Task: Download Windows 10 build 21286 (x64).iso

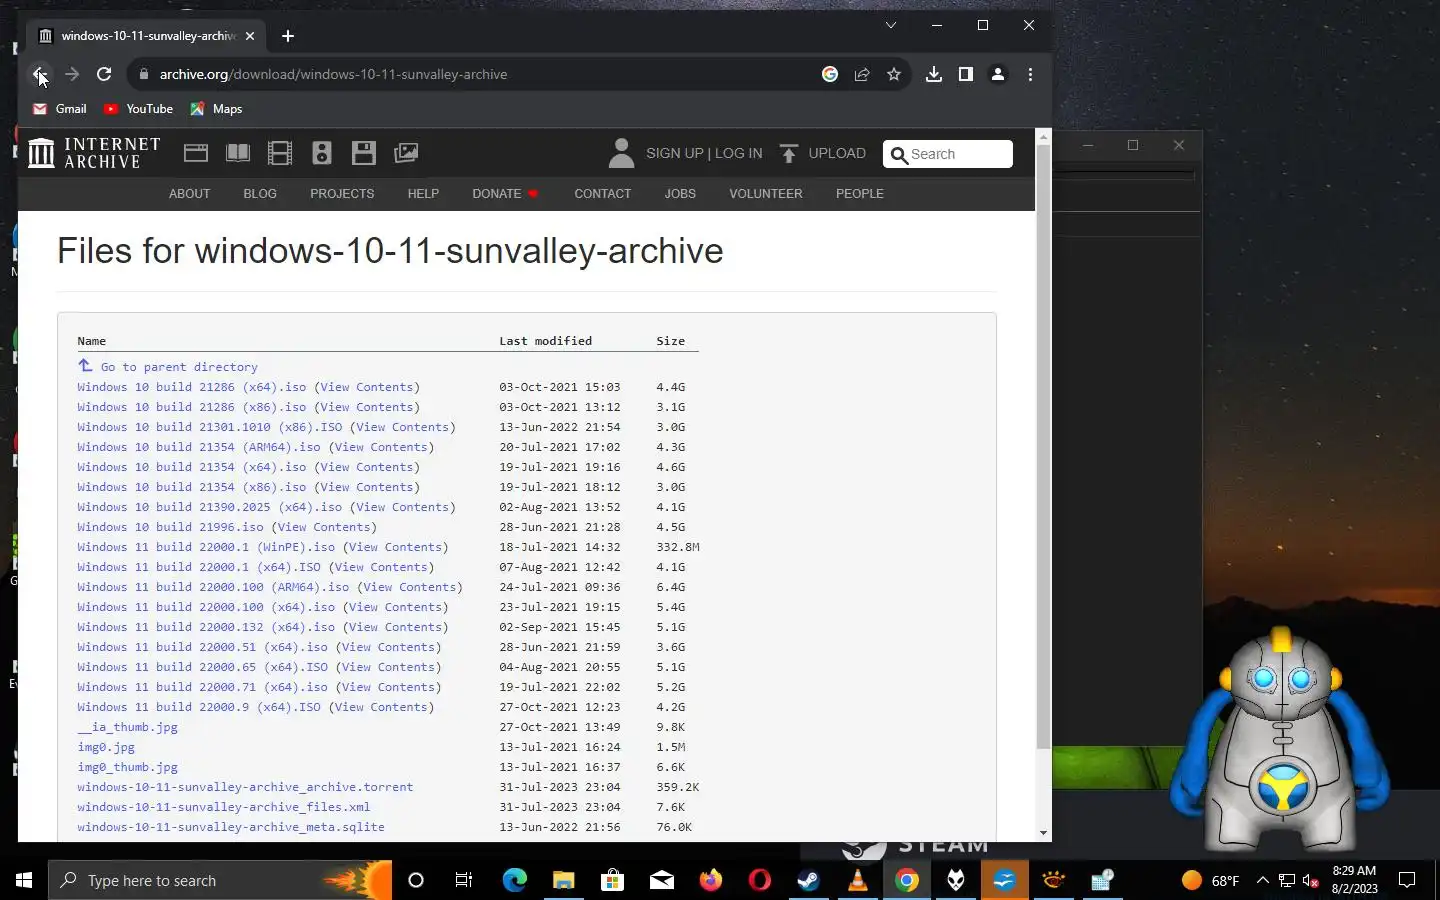Action: point(192,387)
